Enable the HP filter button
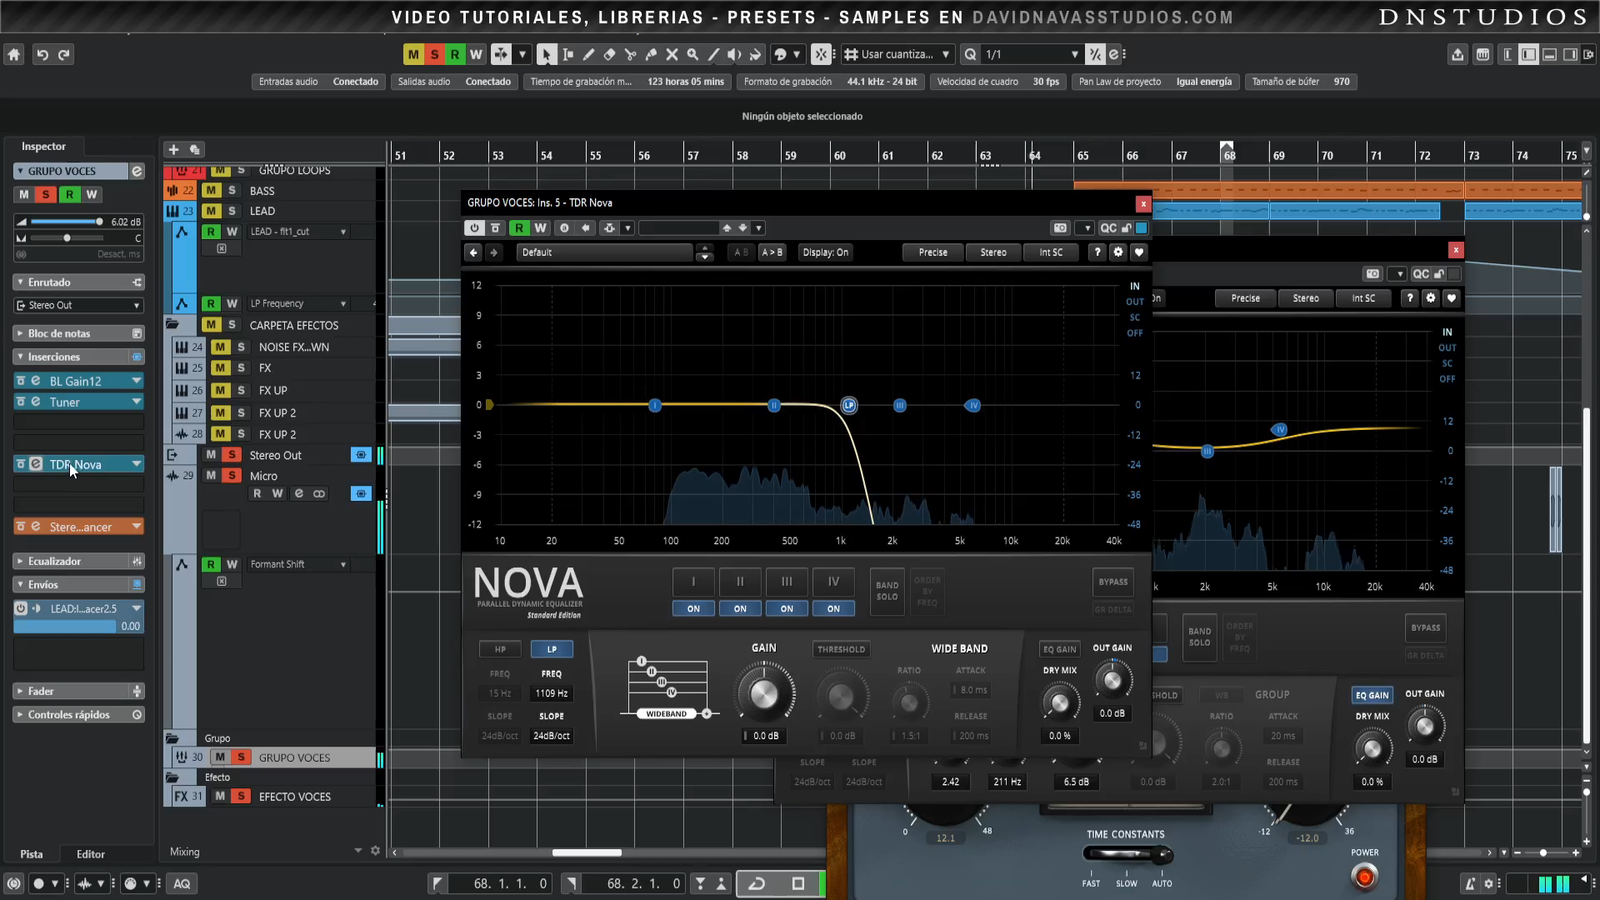Image resolution: width=1600 pixels, height=900 pixels. click(500, 649)
